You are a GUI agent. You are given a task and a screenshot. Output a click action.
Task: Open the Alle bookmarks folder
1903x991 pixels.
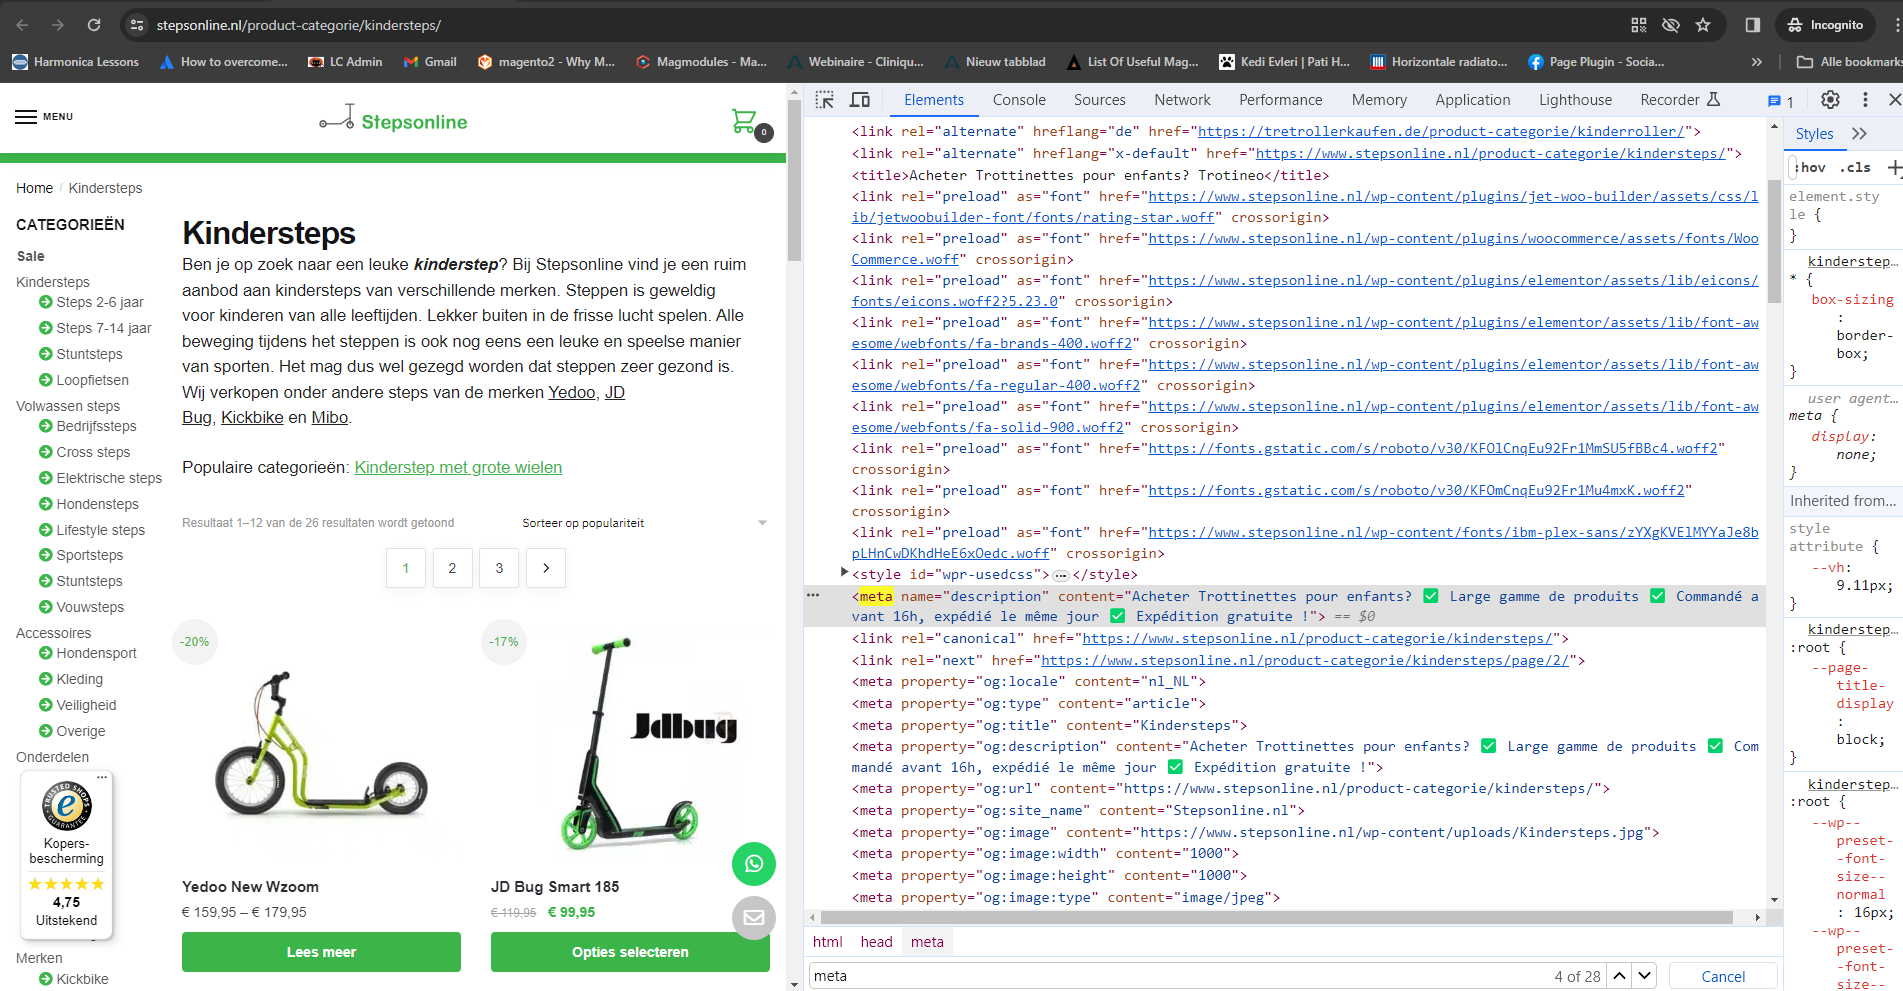tap(1848, 62)
